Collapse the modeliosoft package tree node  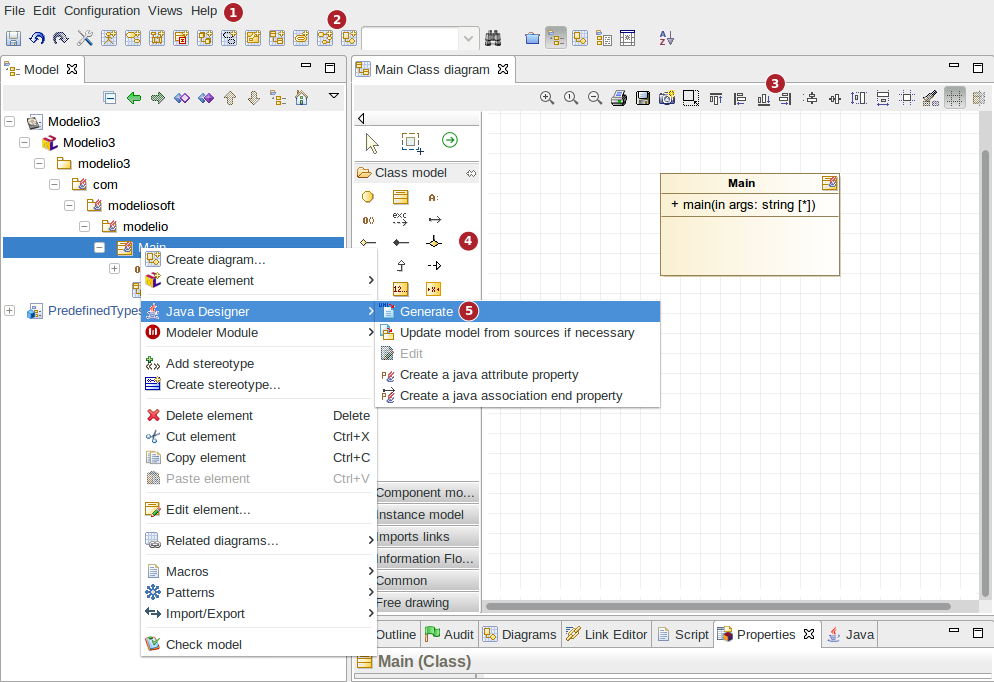tap(71, 206)
